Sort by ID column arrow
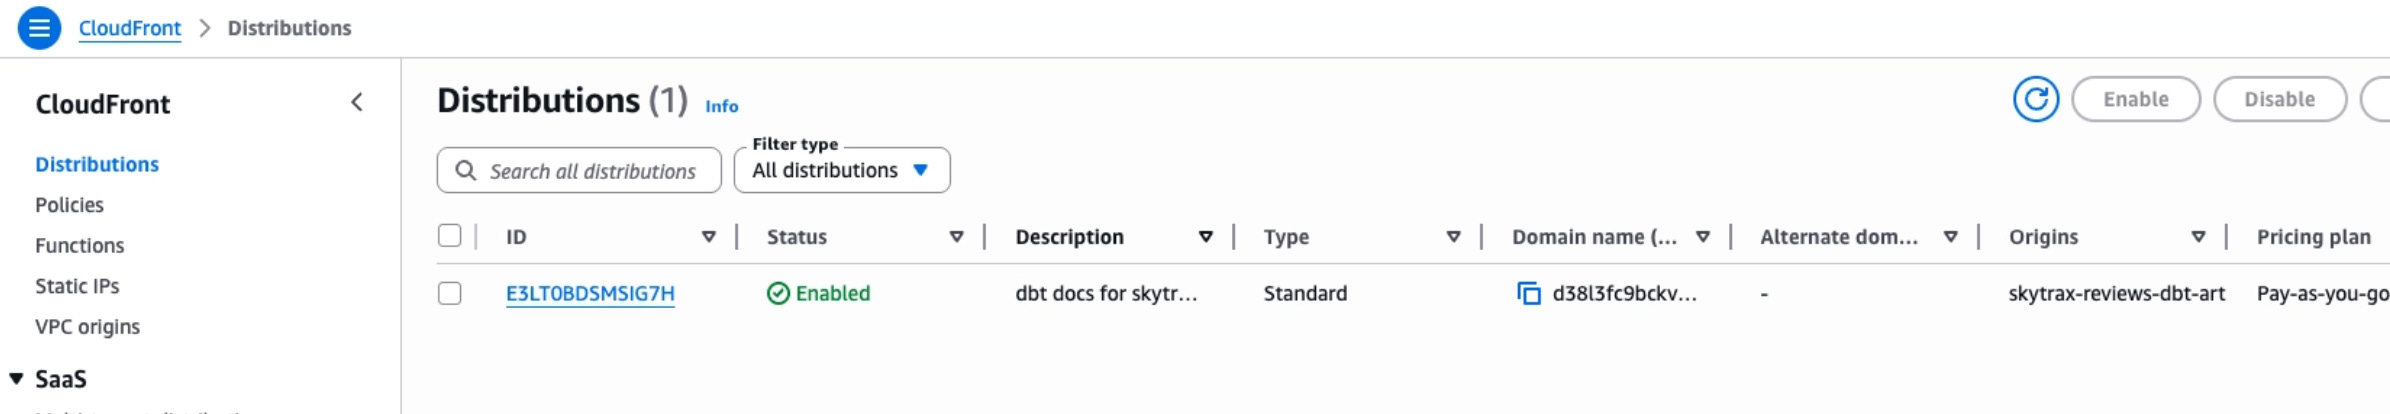 (x=709, y=237)
